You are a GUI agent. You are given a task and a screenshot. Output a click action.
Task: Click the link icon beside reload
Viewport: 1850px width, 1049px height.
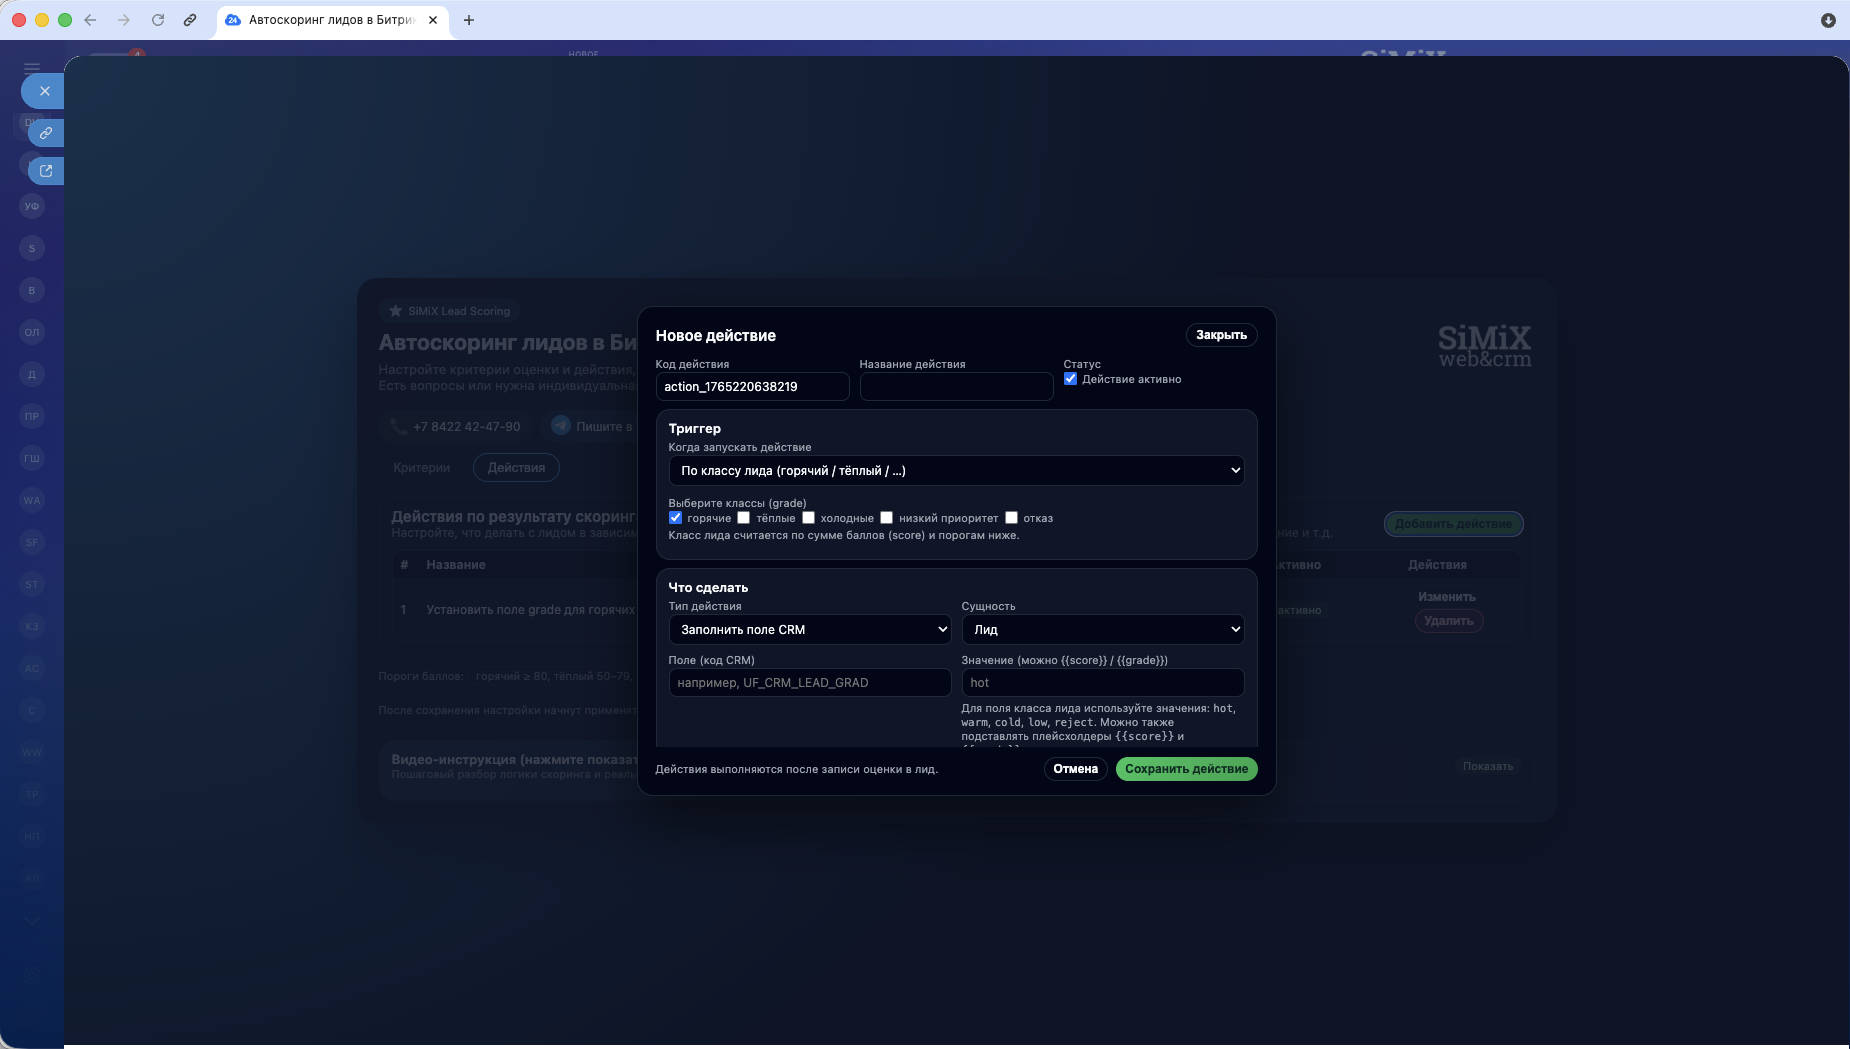pyautogui.click(x=190, y=20)
